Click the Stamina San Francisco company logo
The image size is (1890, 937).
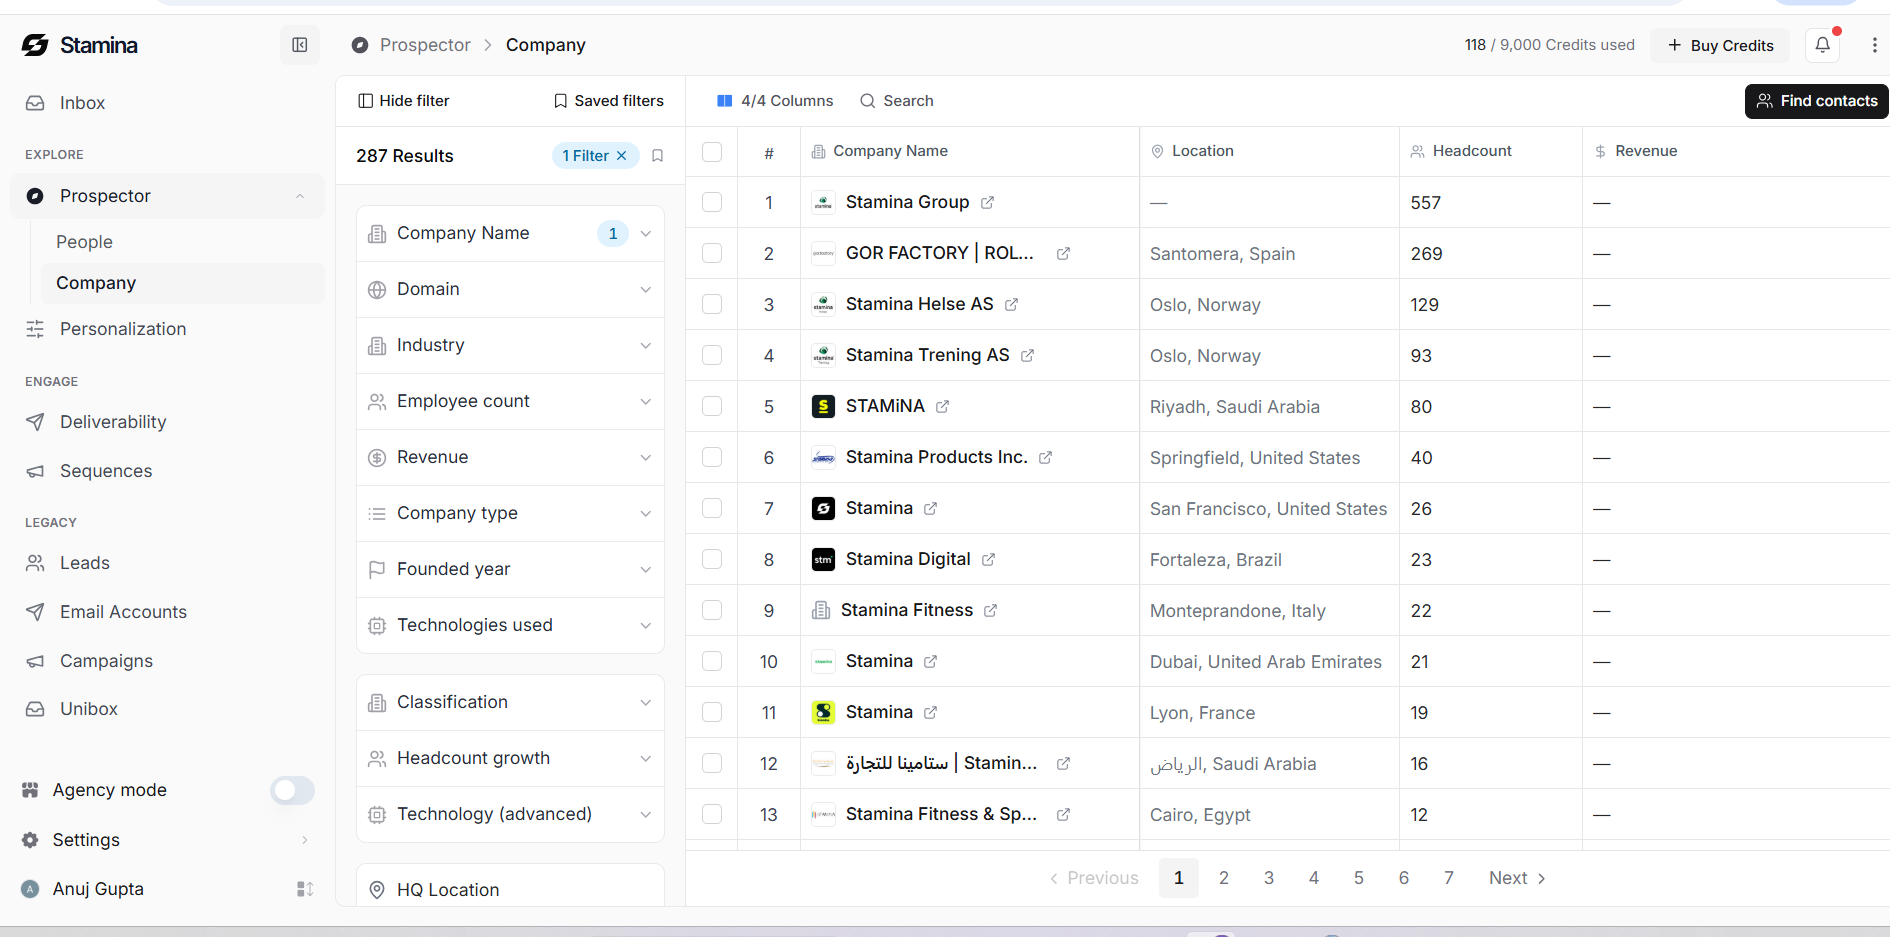click(823, 509)
